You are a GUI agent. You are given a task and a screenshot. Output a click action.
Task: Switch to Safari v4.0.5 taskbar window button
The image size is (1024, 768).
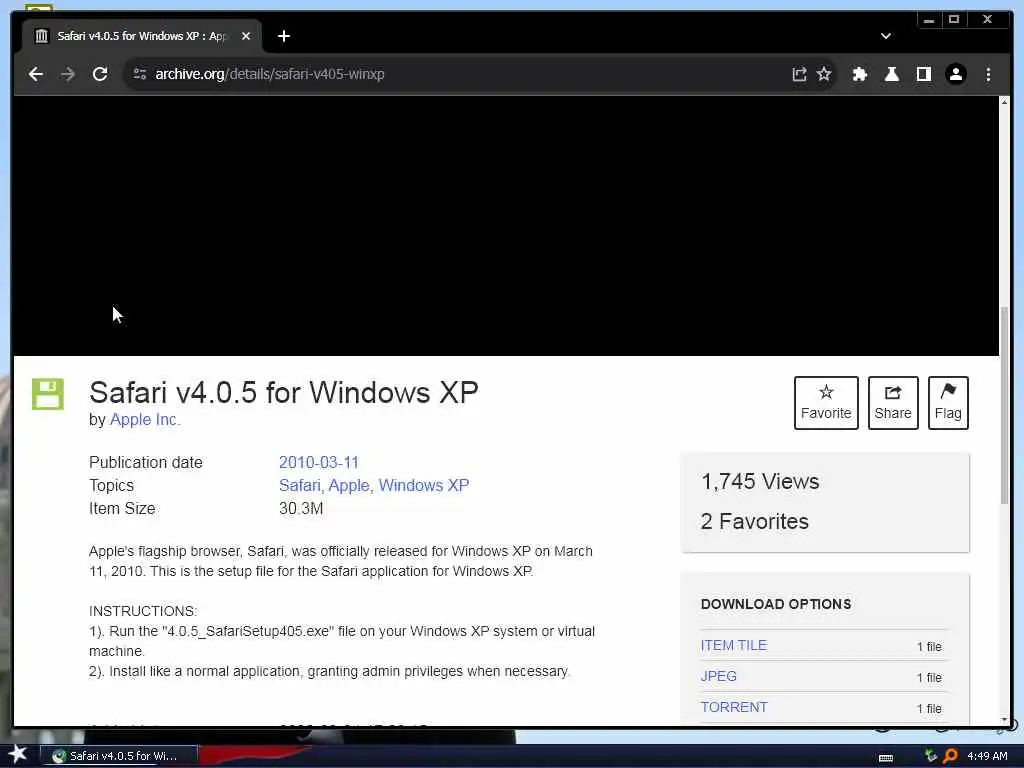click(x=119, y=756)
